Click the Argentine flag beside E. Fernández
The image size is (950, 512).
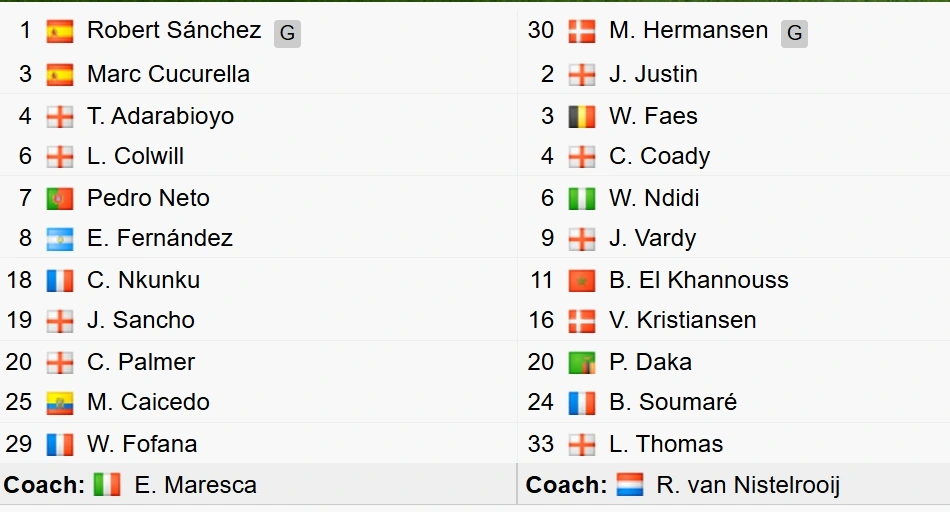pyautogui.click(x=60, y=239)
